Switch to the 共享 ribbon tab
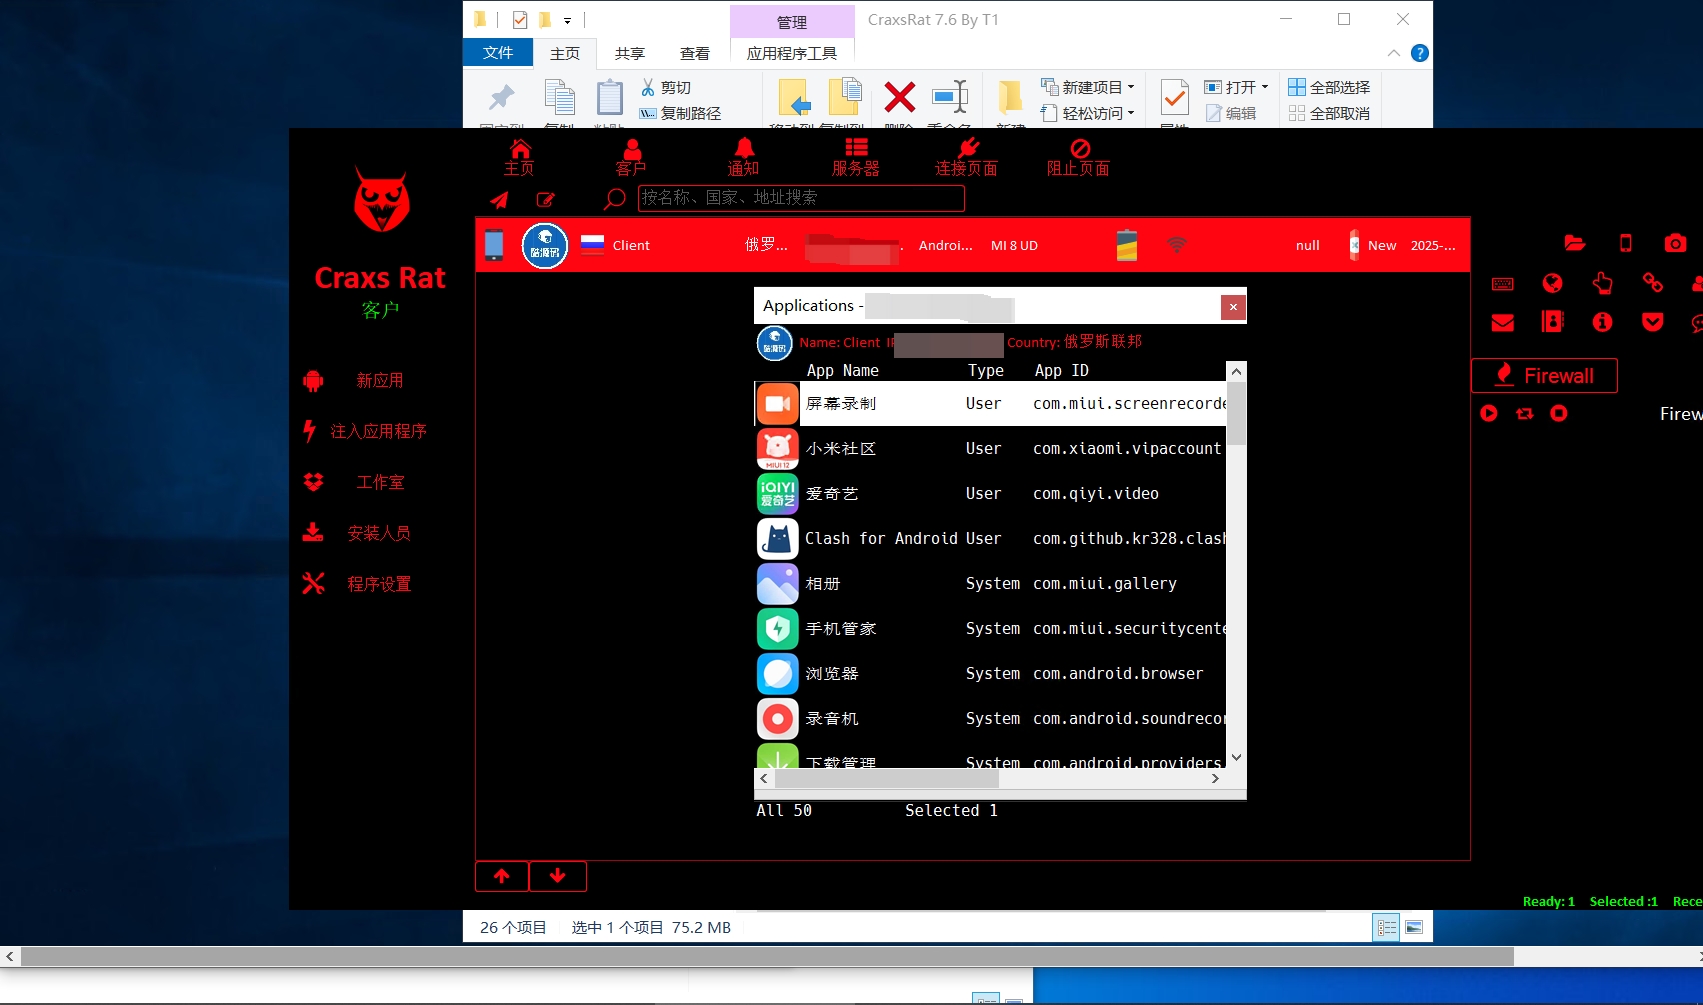This screenshot has height=1005, width=1703. [x=630, y=54]
